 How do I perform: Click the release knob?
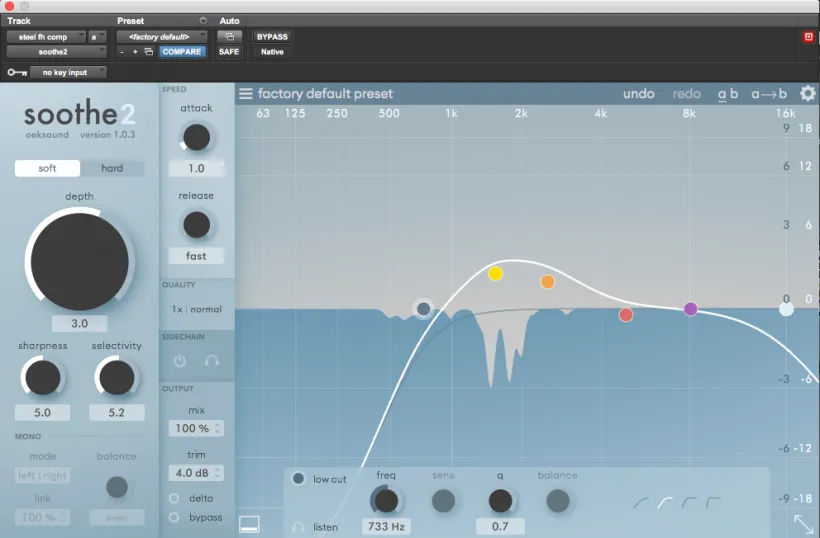196,225
